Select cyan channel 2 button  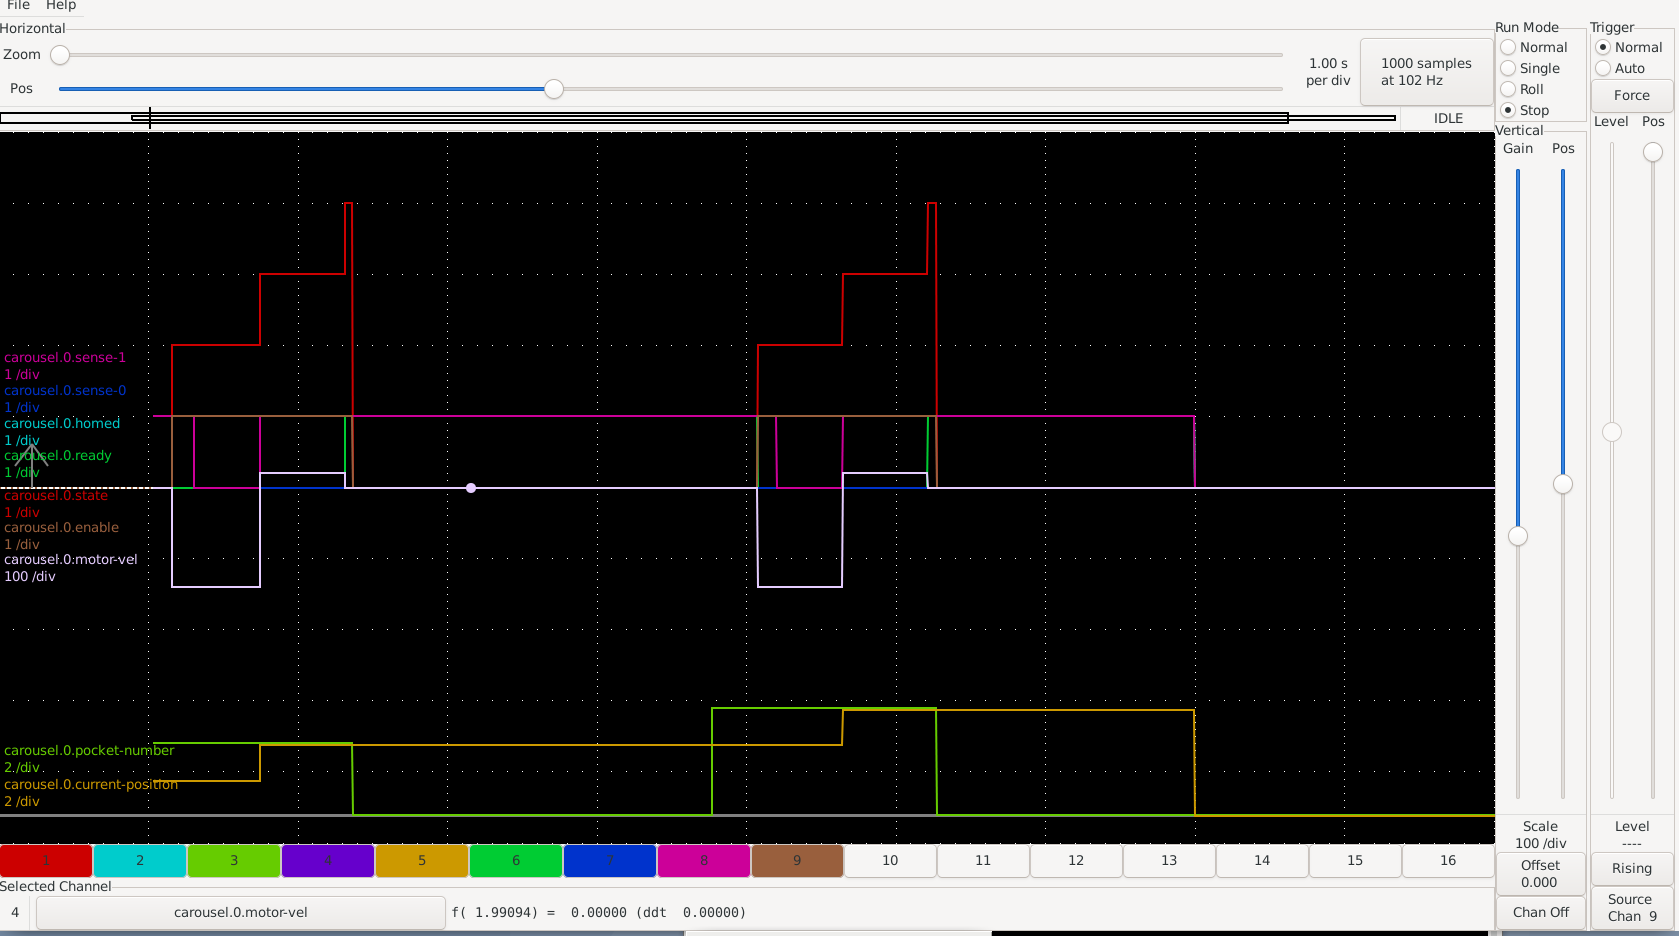click(x=140, y=860)
